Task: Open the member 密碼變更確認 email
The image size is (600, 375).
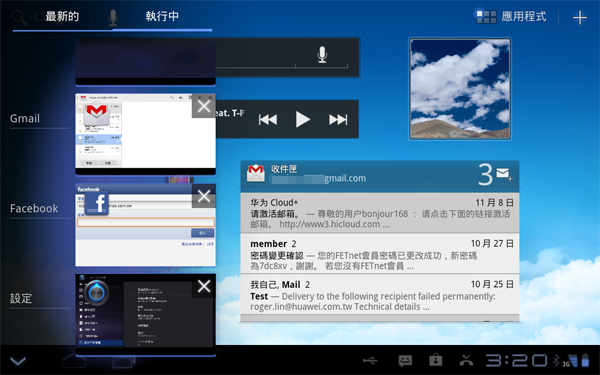Action: coord(380,254)
